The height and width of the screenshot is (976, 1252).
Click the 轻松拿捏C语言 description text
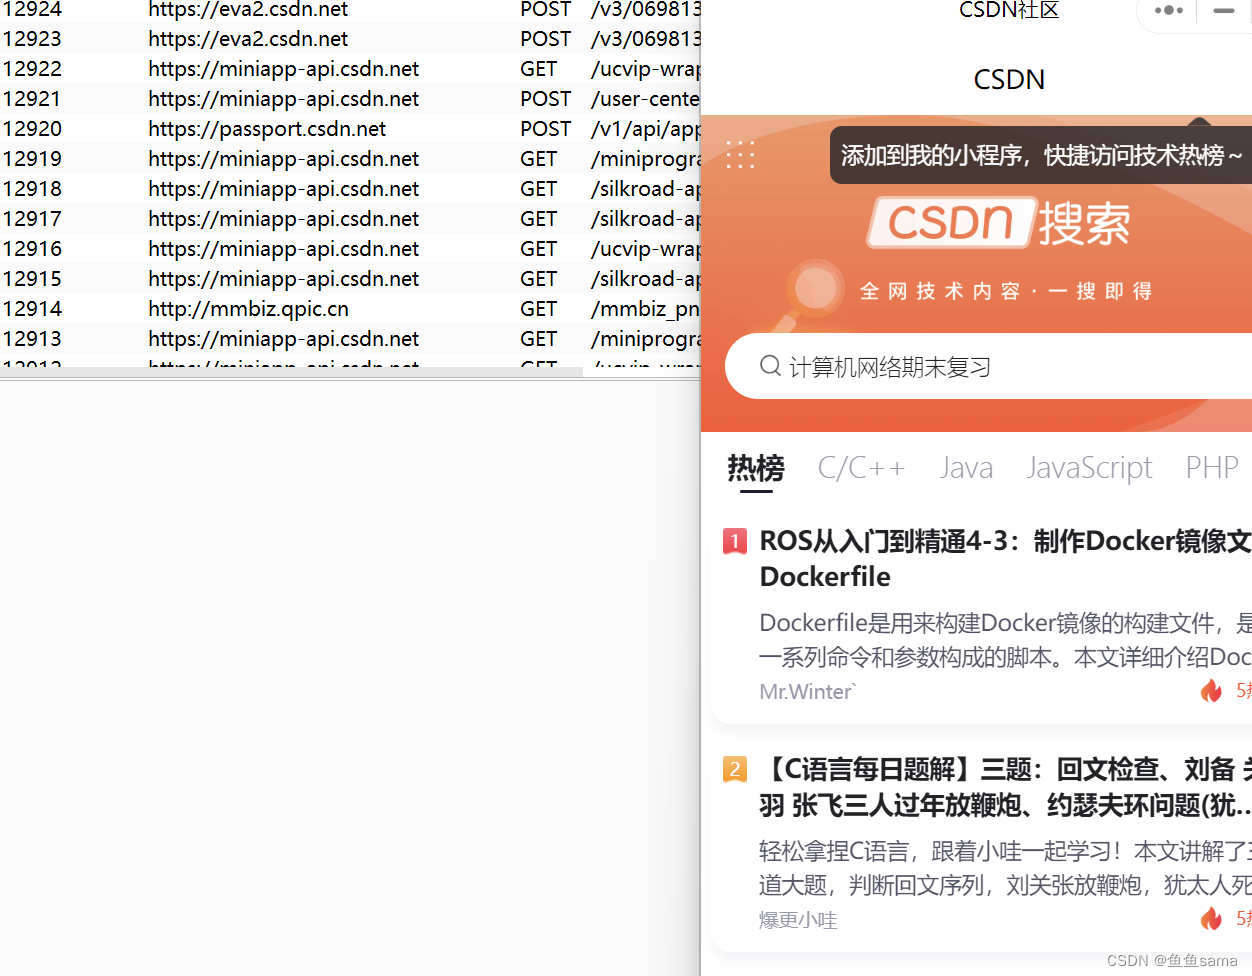tap(1005, 868)
